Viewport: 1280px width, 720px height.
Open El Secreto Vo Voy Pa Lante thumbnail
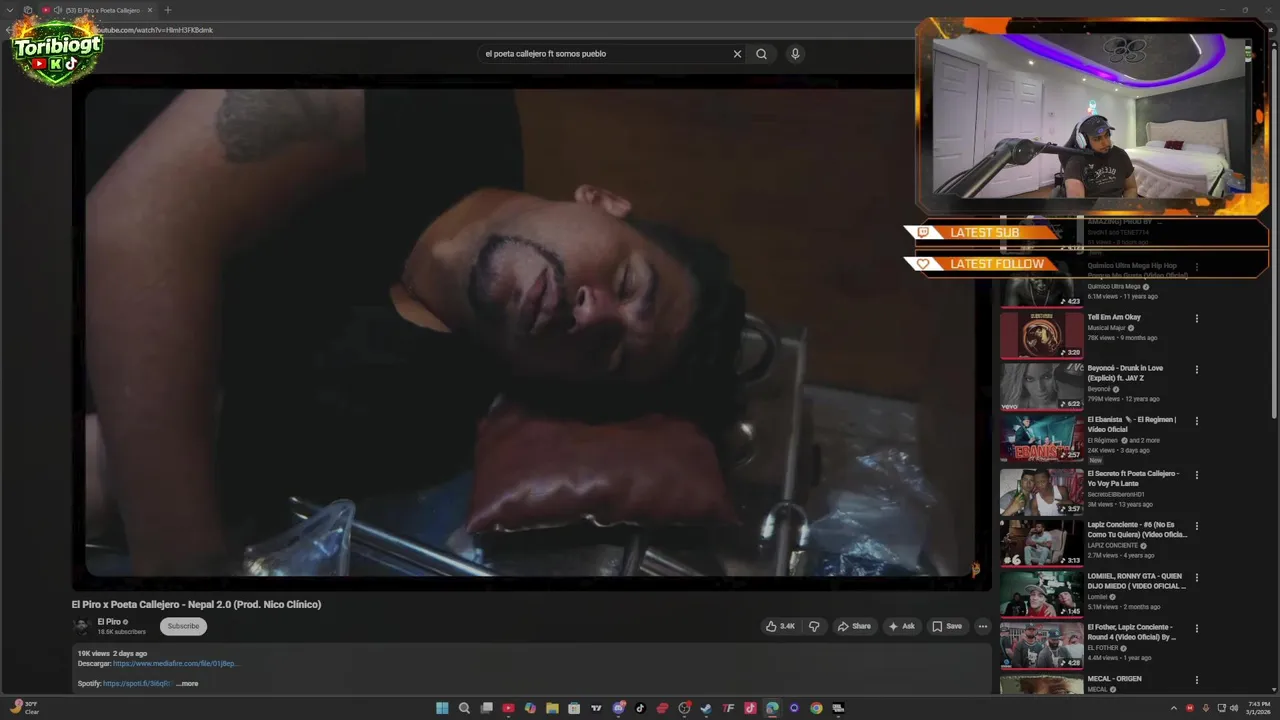(x=1041, y=491)
